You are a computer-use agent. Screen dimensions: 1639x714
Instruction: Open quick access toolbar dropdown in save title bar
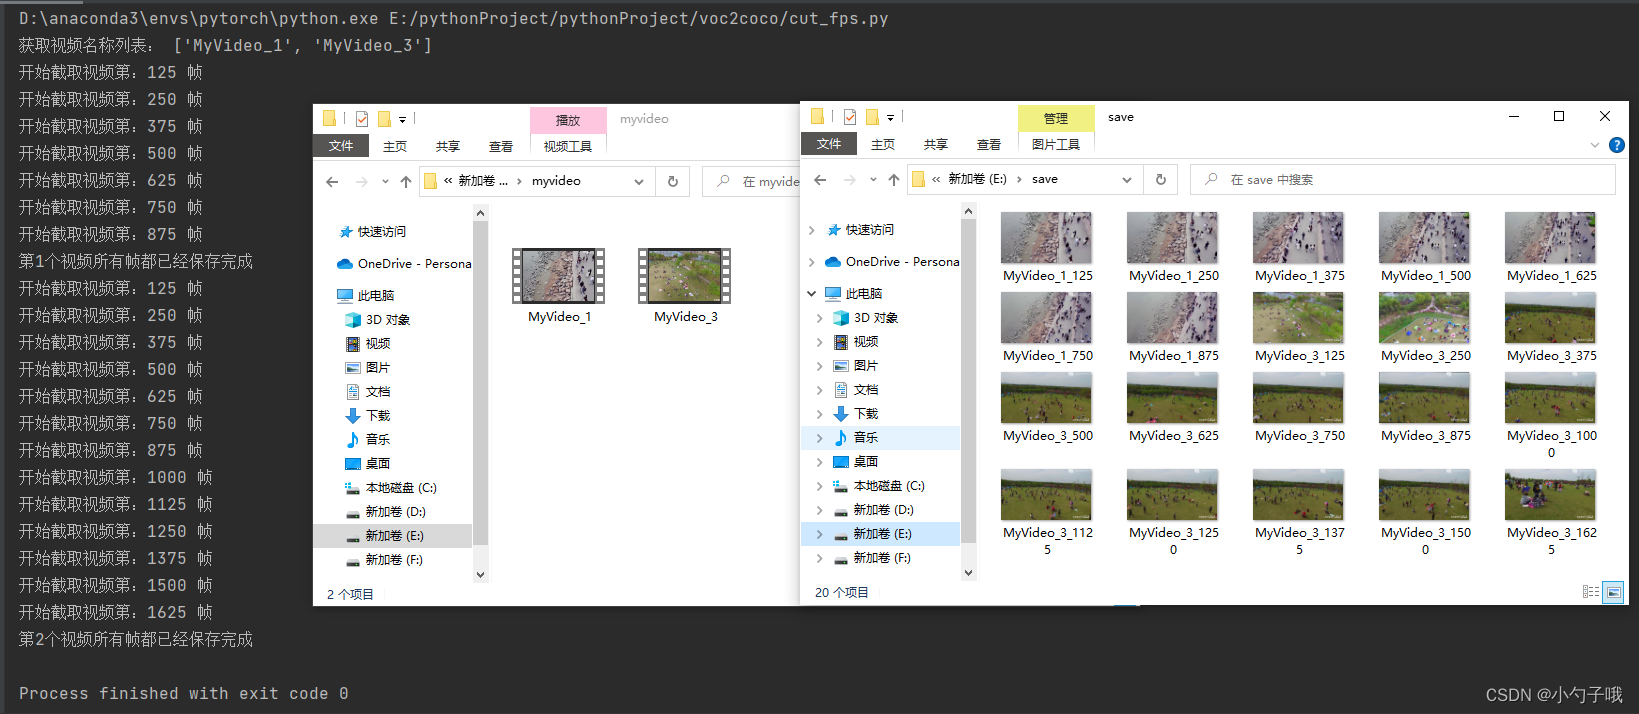click(x=890, y=118)
